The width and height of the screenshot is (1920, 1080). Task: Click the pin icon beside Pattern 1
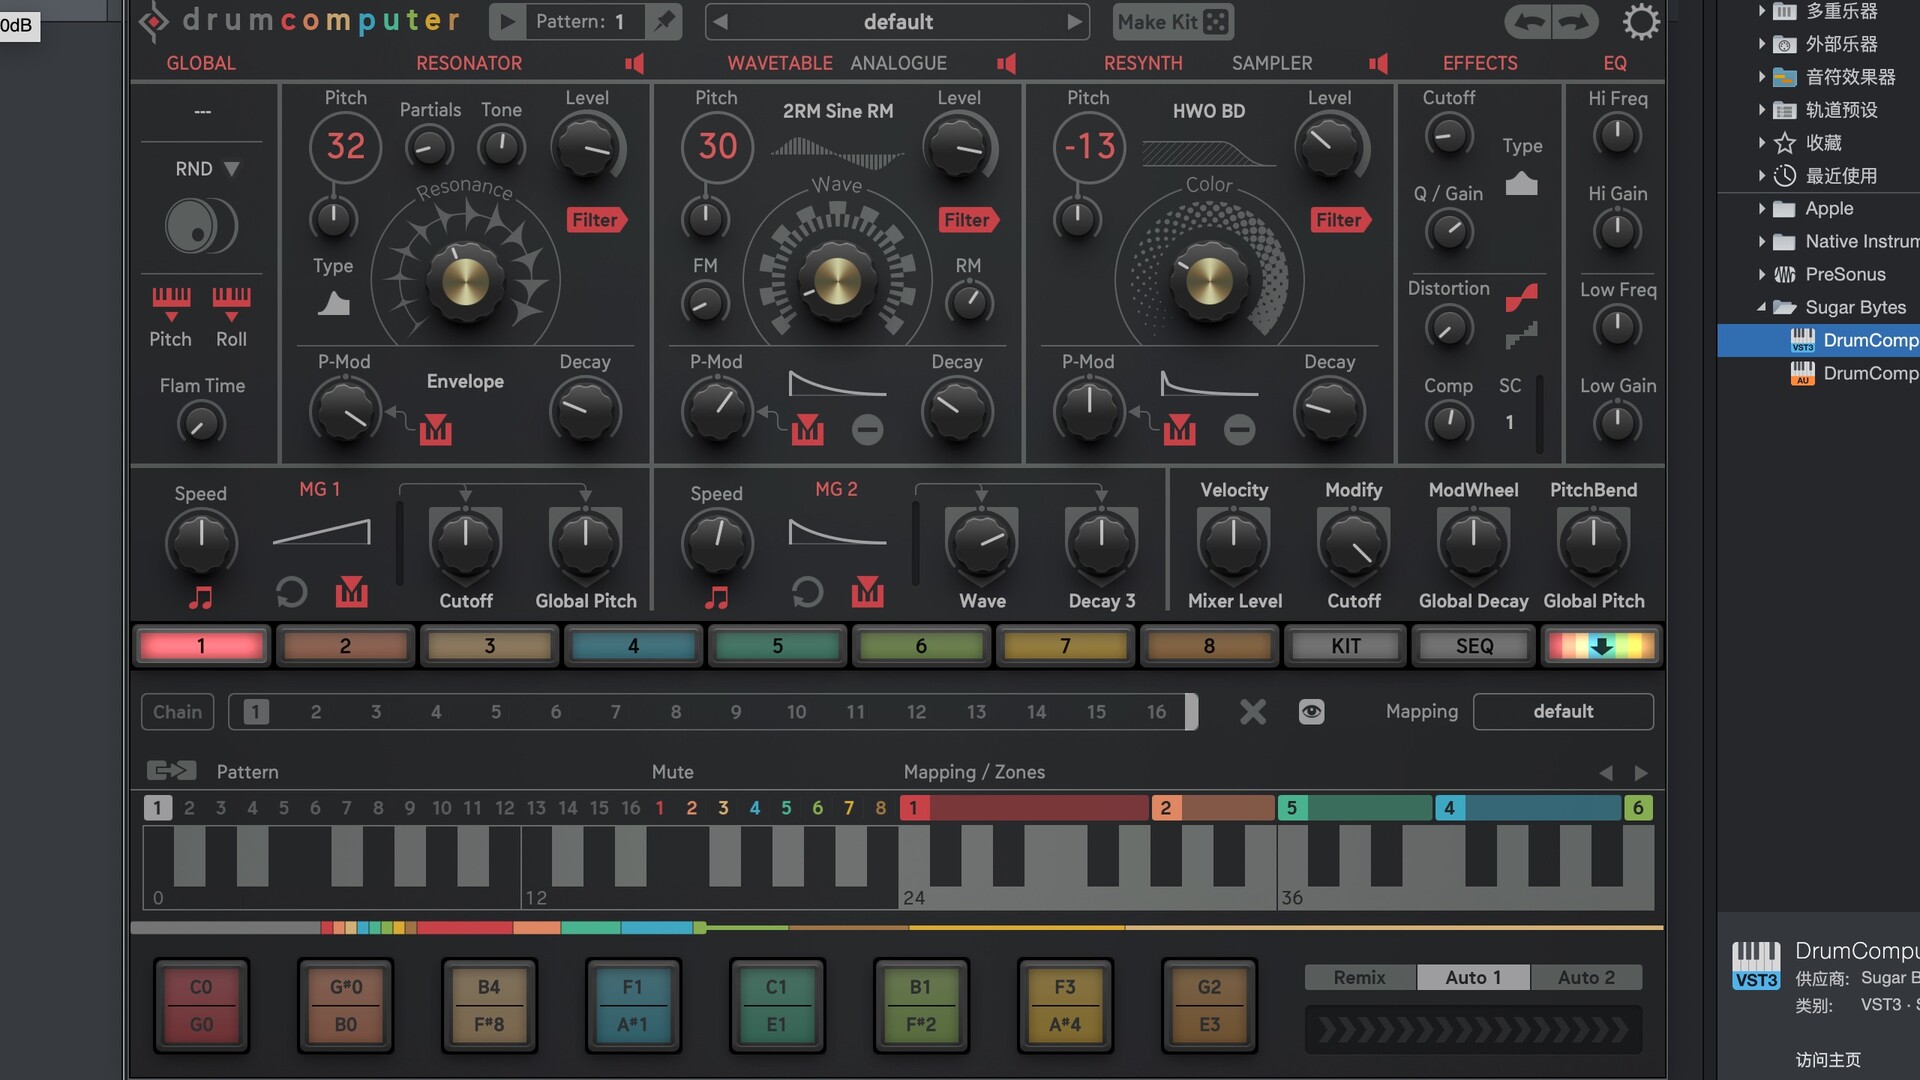pos(663,22)
